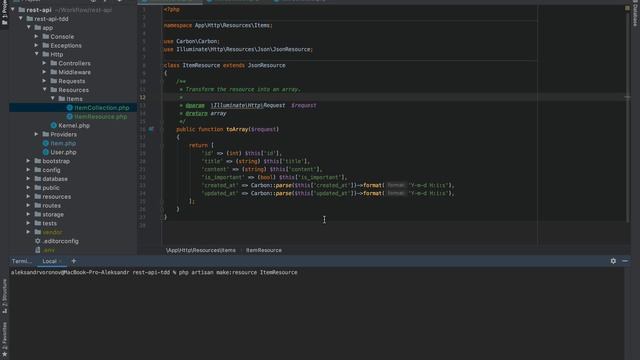Expand the Exceptions folder

37,45
